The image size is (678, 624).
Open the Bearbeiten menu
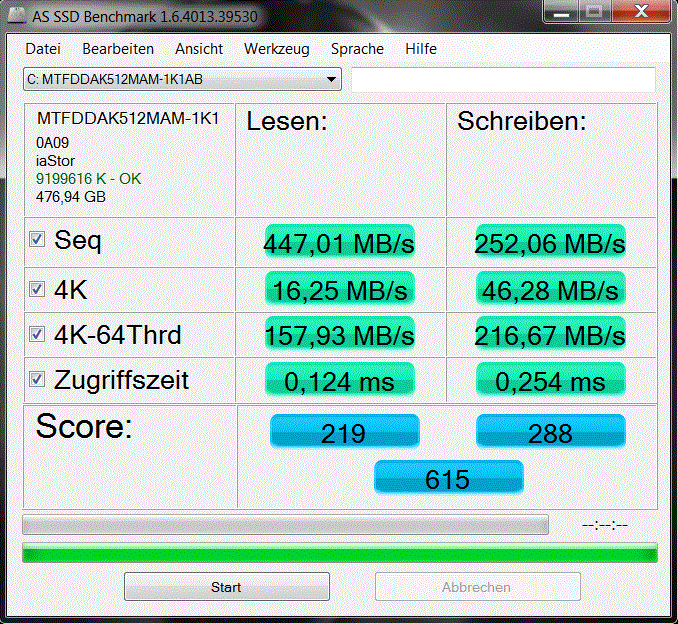118,49
